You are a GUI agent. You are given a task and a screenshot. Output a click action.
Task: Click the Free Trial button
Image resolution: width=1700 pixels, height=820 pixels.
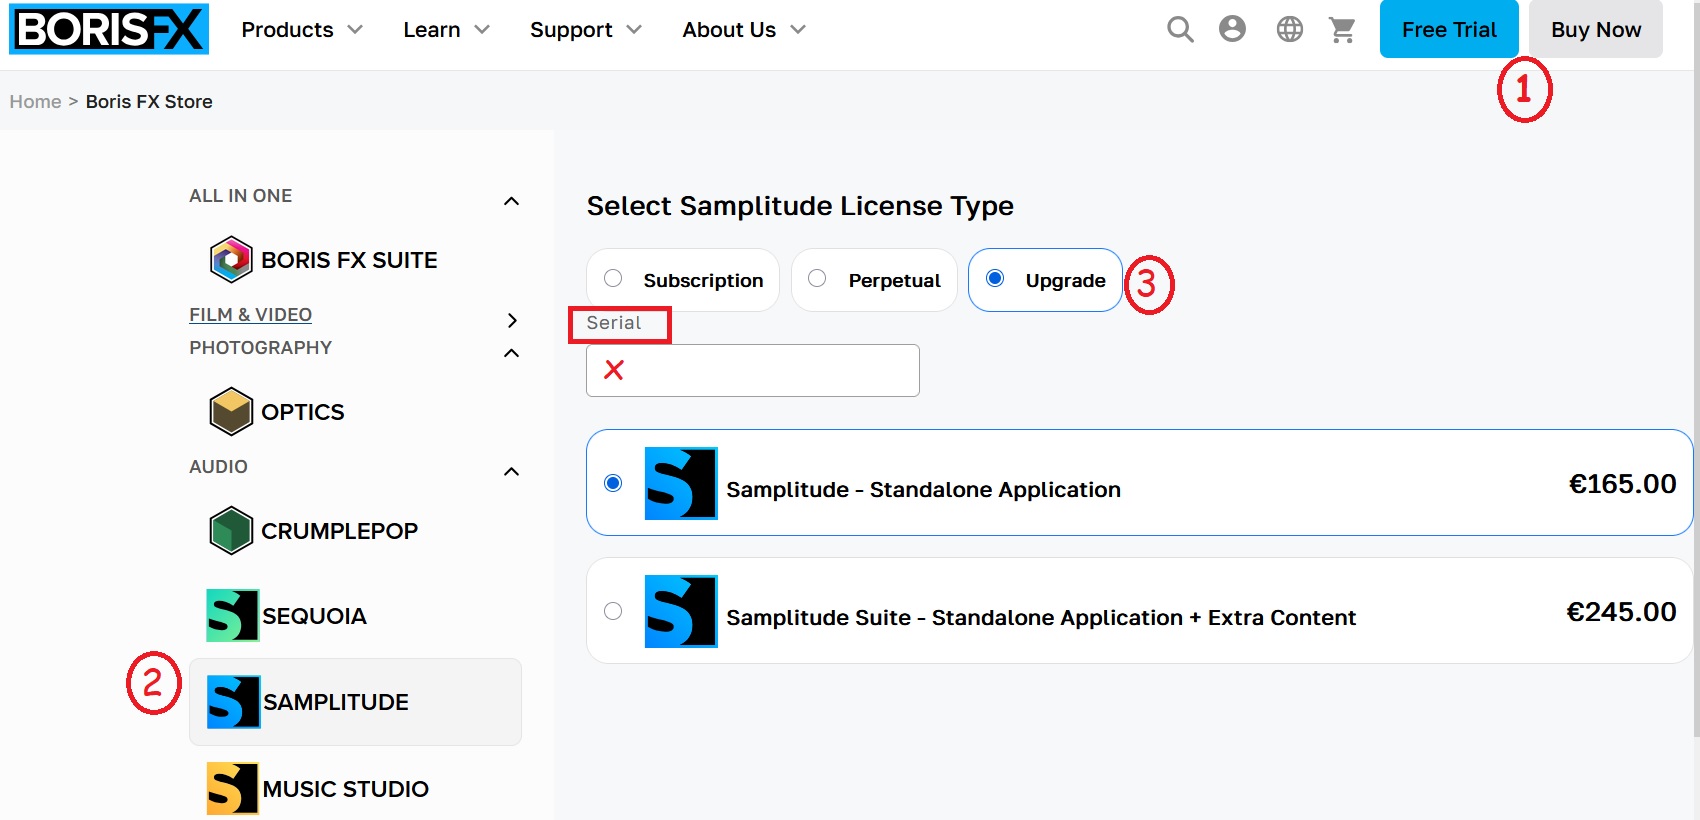(1449, 29)
